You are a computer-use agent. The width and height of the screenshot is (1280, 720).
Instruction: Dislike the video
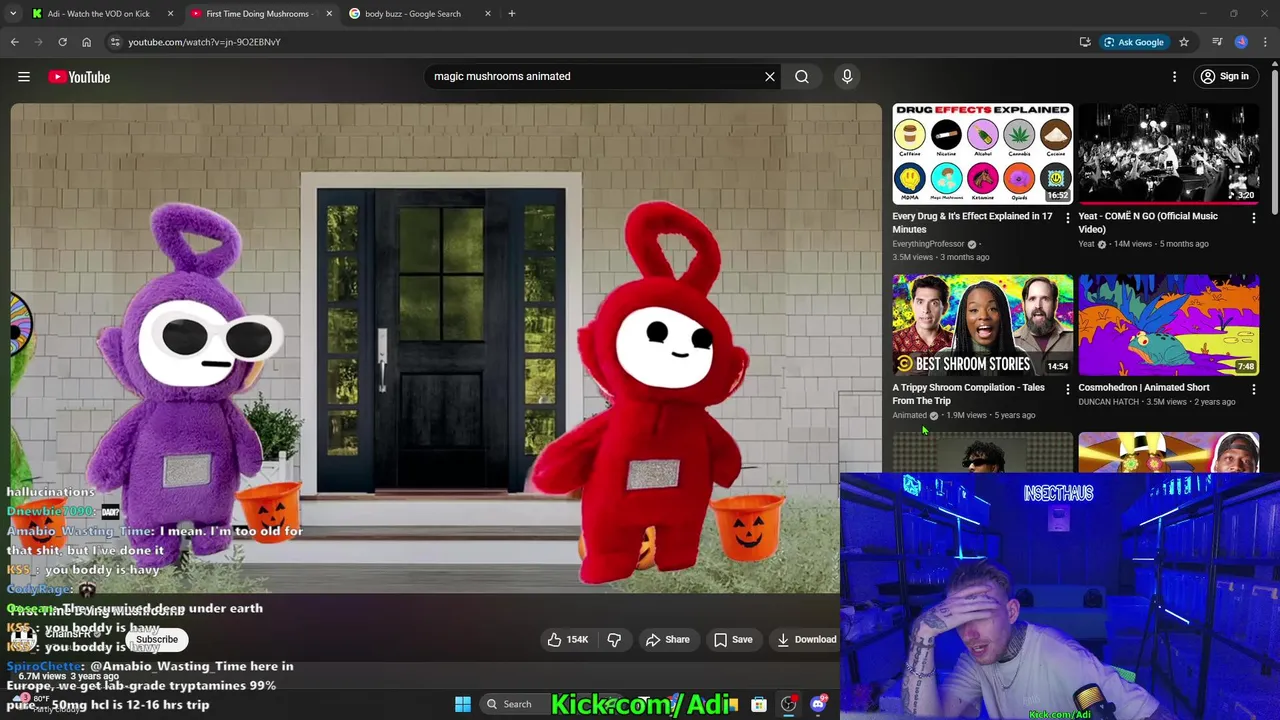point(615,640)
